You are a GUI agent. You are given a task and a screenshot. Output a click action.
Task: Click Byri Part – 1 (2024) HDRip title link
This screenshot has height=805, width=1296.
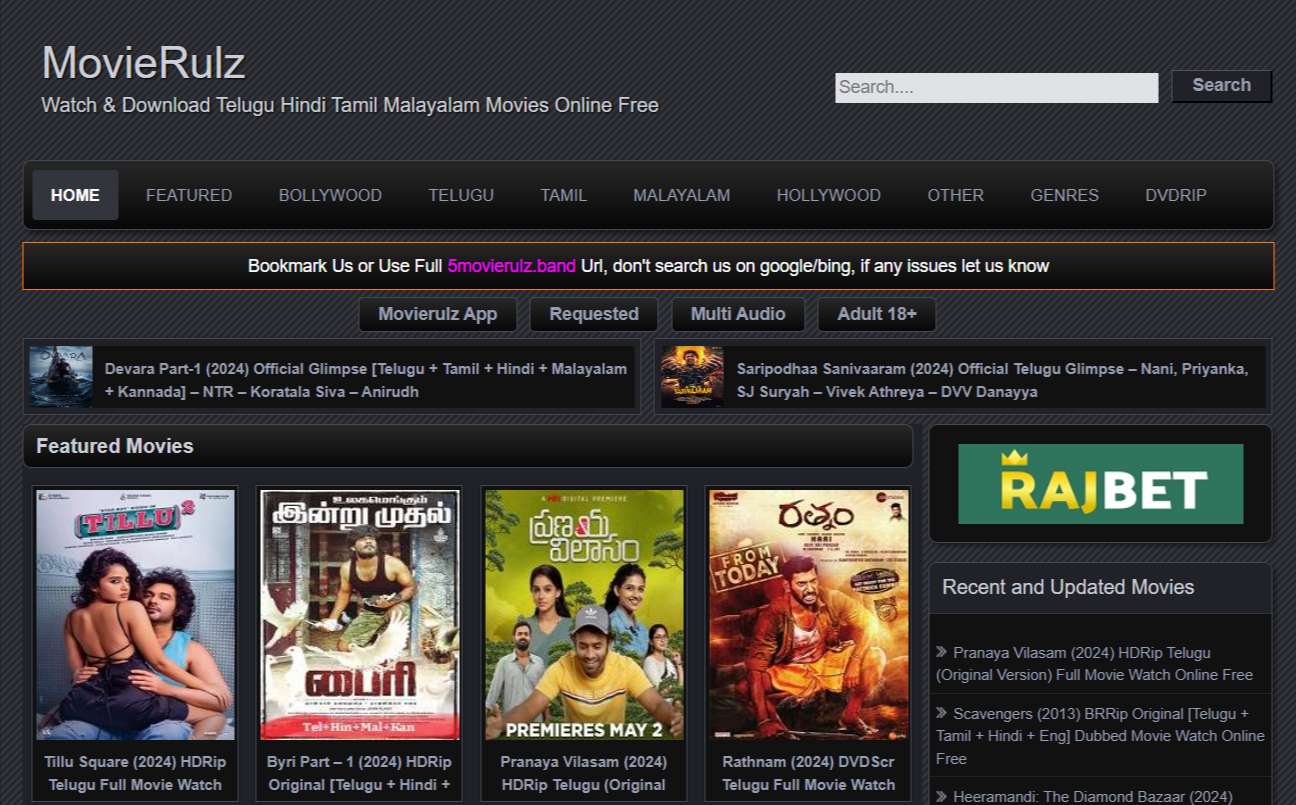(360, 773)
